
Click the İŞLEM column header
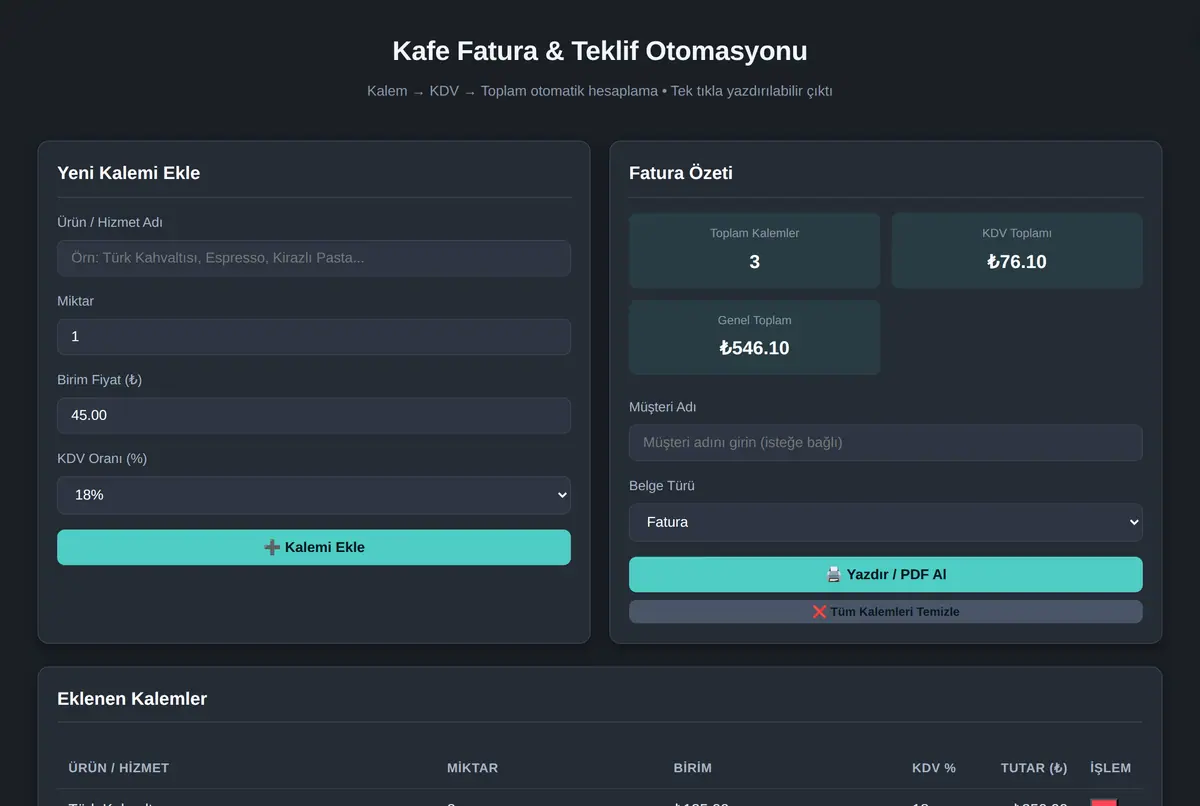[1111, 768]
